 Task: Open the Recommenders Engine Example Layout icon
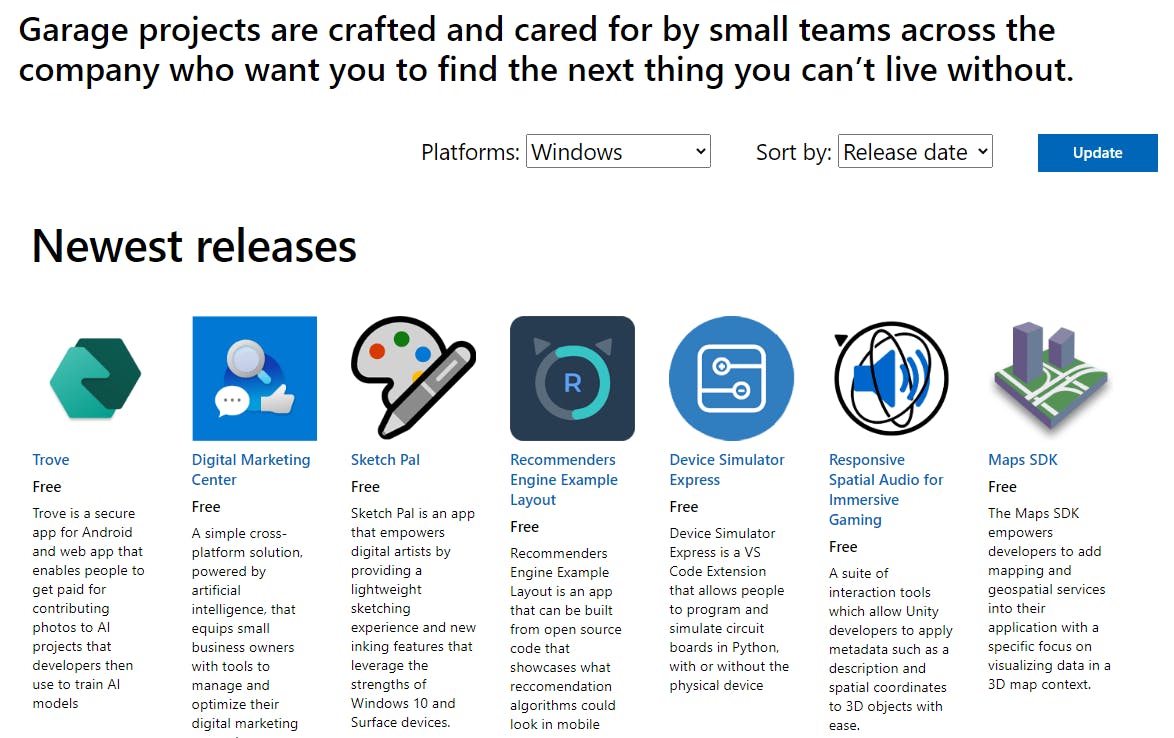pos(573,378)
